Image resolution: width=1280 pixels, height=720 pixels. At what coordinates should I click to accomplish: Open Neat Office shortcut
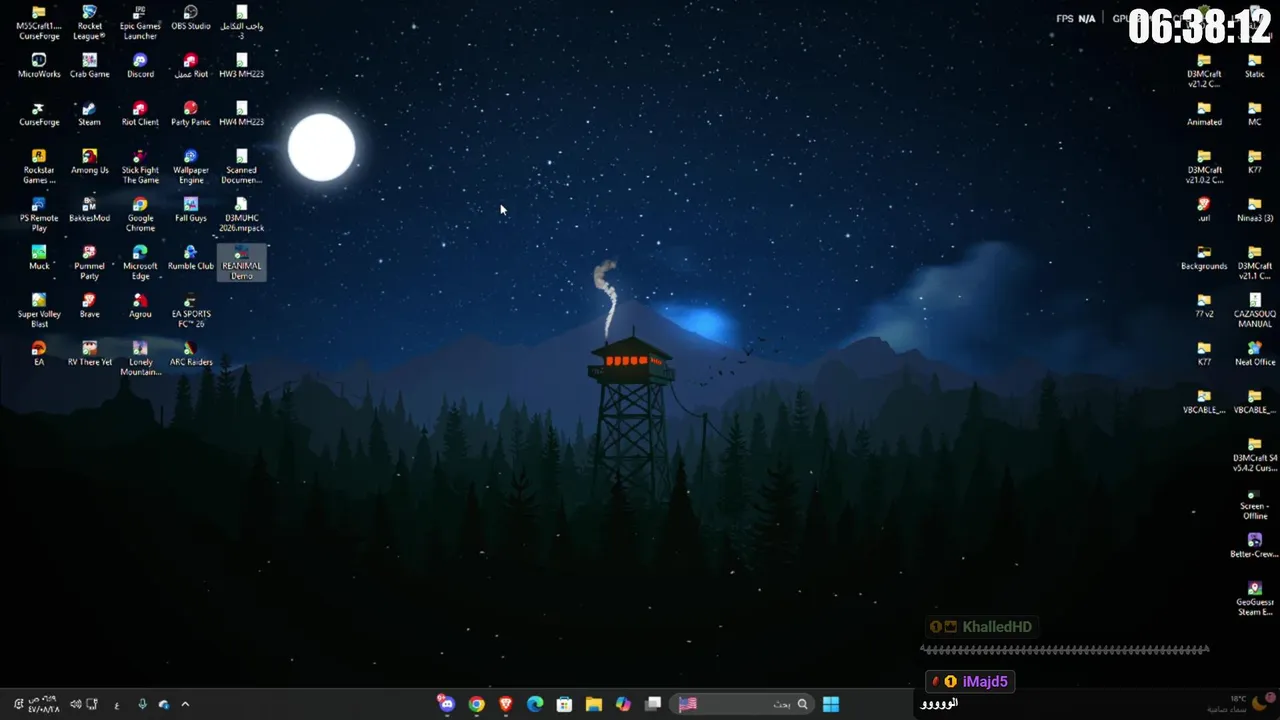click(1254, 354)
